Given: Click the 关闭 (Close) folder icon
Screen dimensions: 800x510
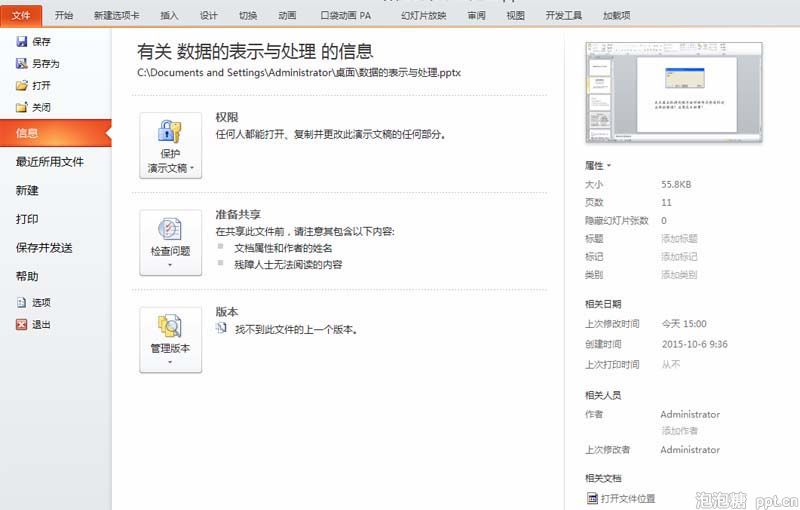Looking at the screenshot, I should pos(21,107).
